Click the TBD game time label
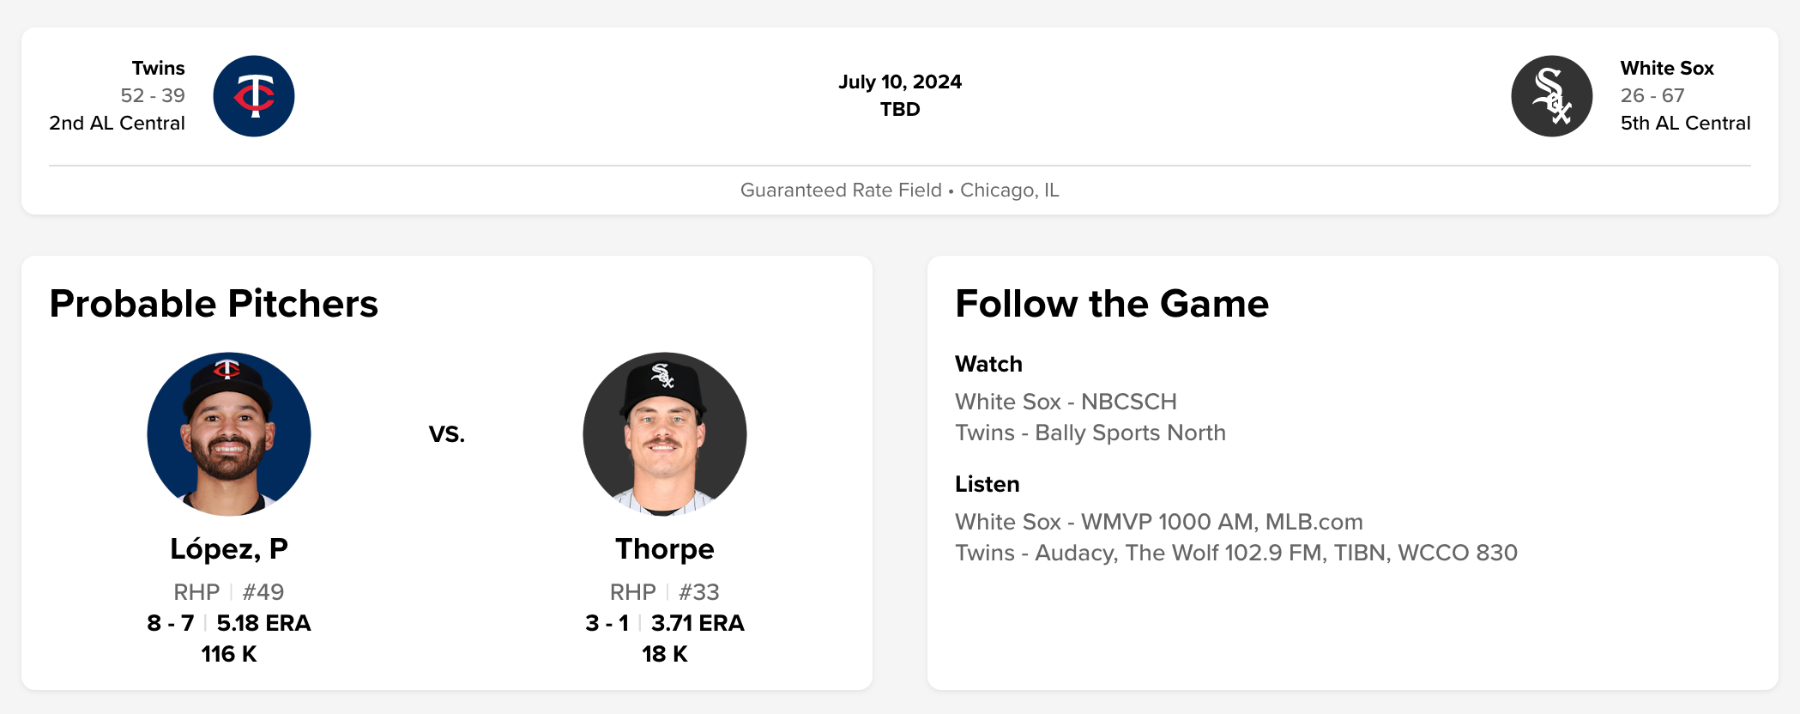Image resolution: width=1800 pixels, height=714 pixels. (x=900, y=109)
